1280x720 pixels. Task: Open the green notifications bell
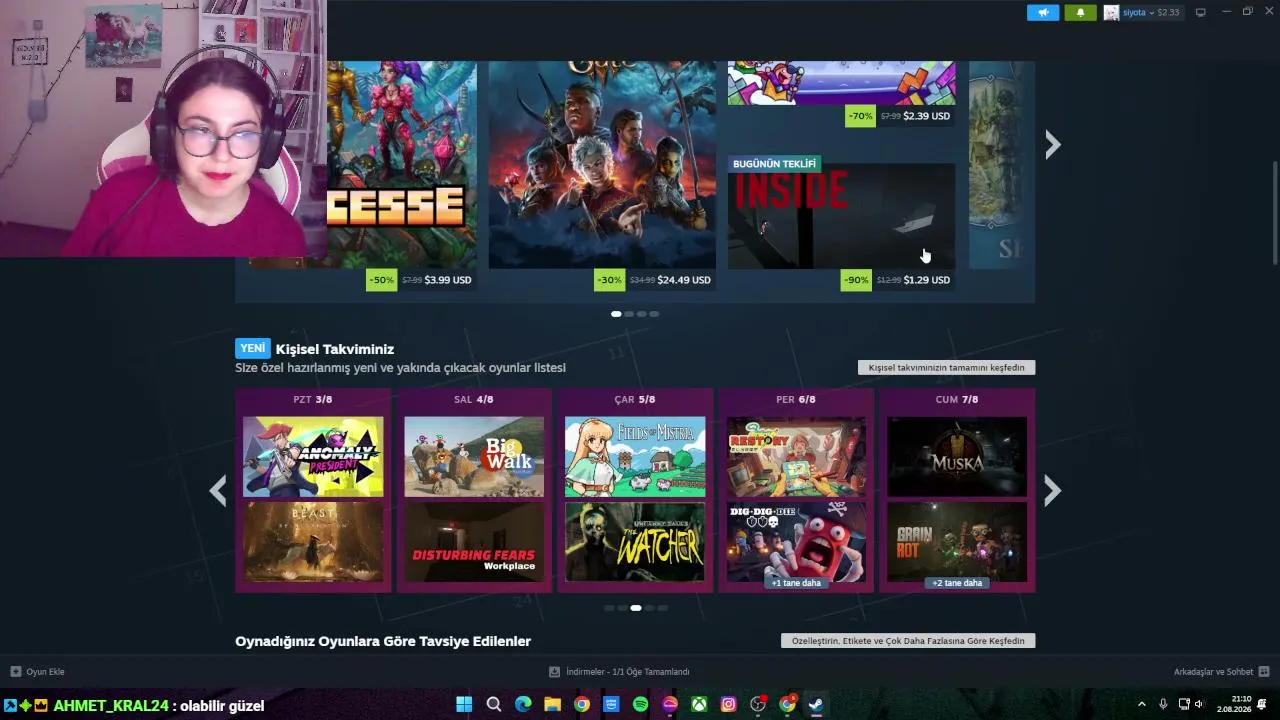(1080, 13)
